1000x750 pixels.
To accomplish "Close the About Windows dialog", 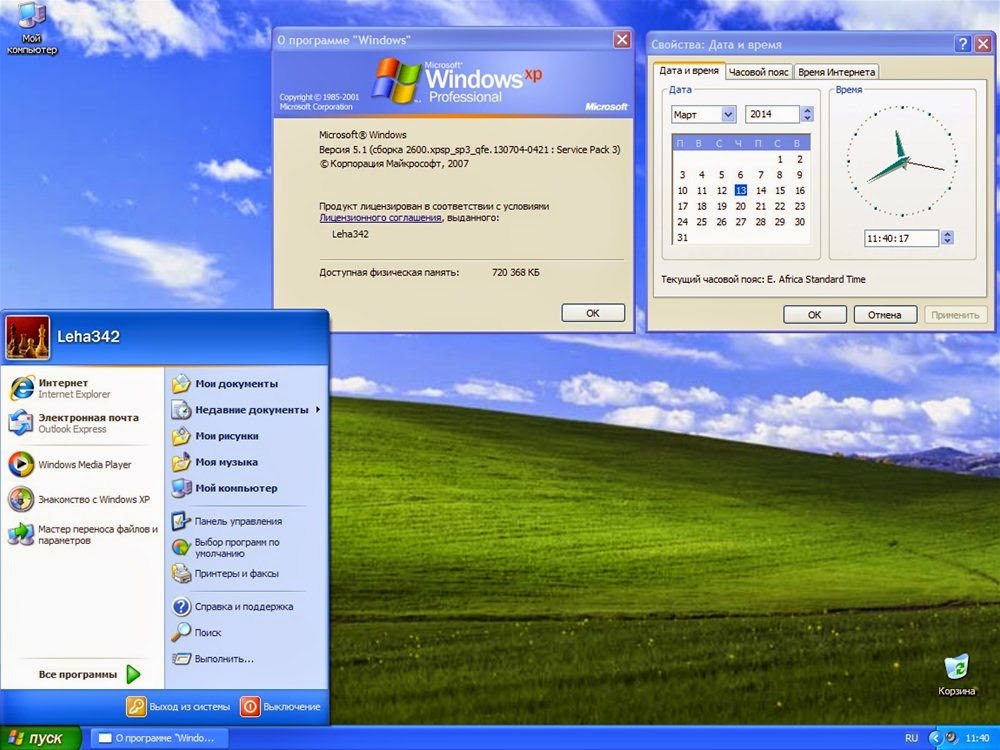I will click(x=622, y=40).
